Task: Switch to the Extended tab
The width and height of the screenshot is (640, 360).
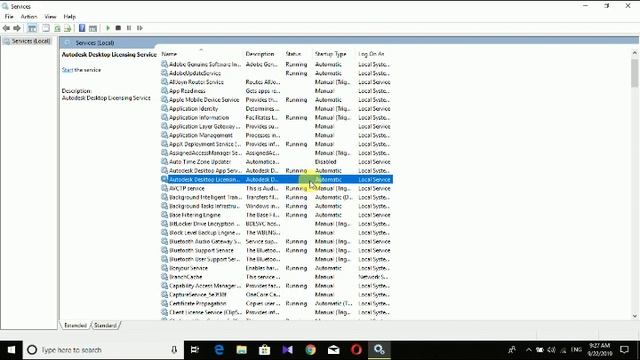Action: (76, 326)
